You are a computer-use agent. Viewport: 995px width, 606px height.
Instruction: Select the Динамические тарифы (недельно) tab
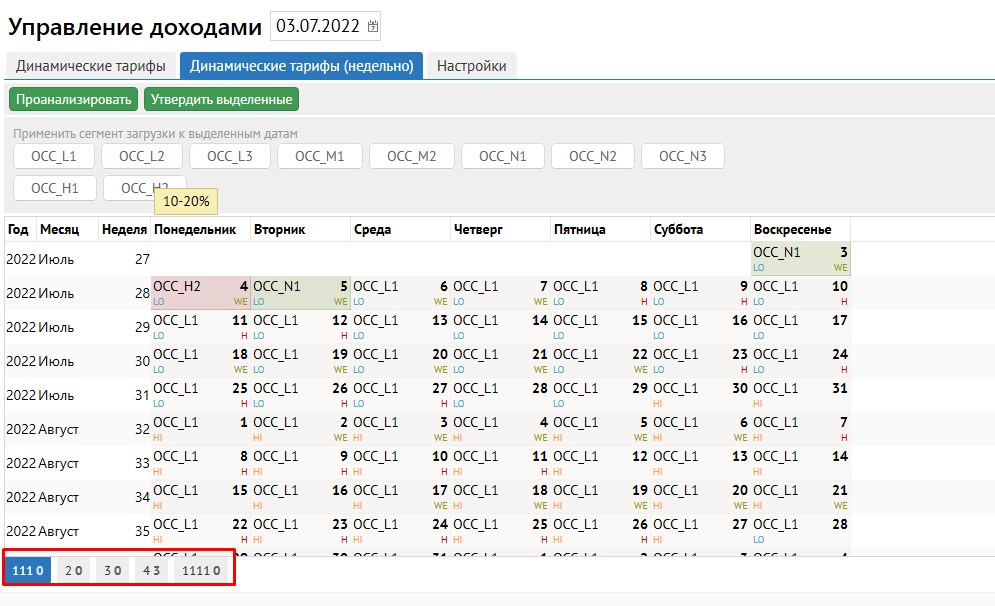(x=301, y=66)
